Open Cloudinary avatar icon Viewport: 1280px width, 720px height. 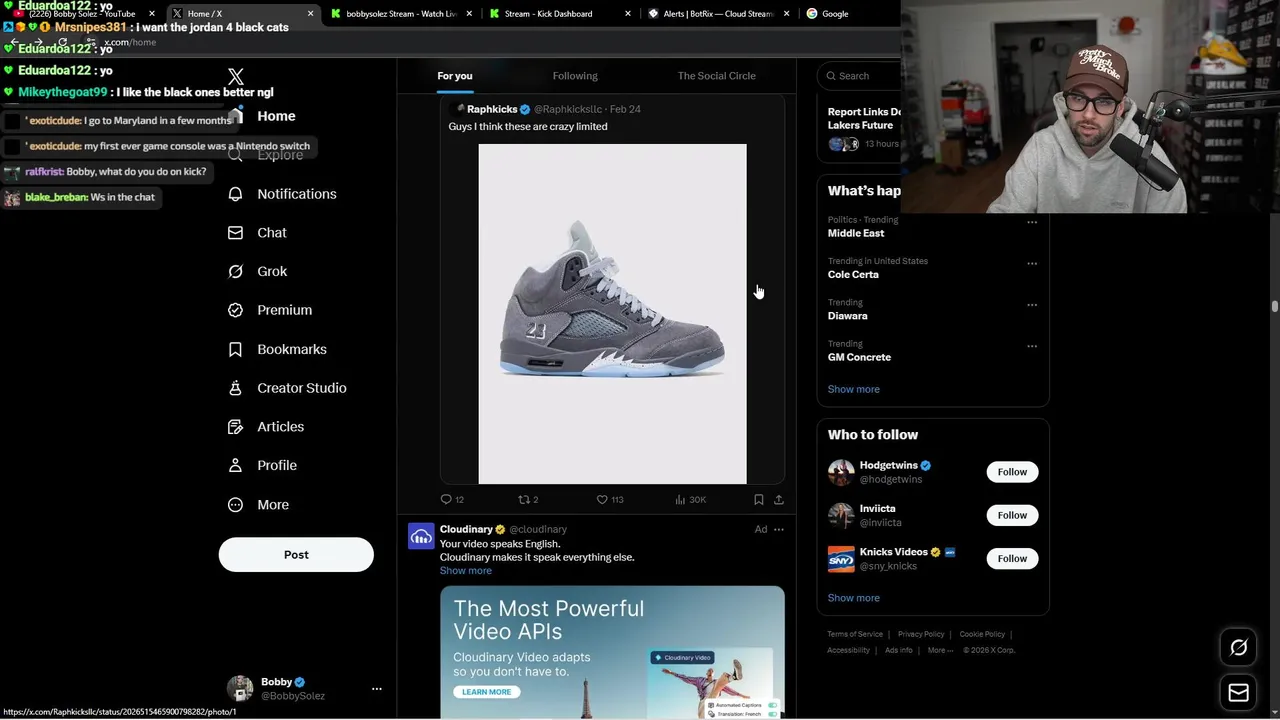click(x=421, y=536)
